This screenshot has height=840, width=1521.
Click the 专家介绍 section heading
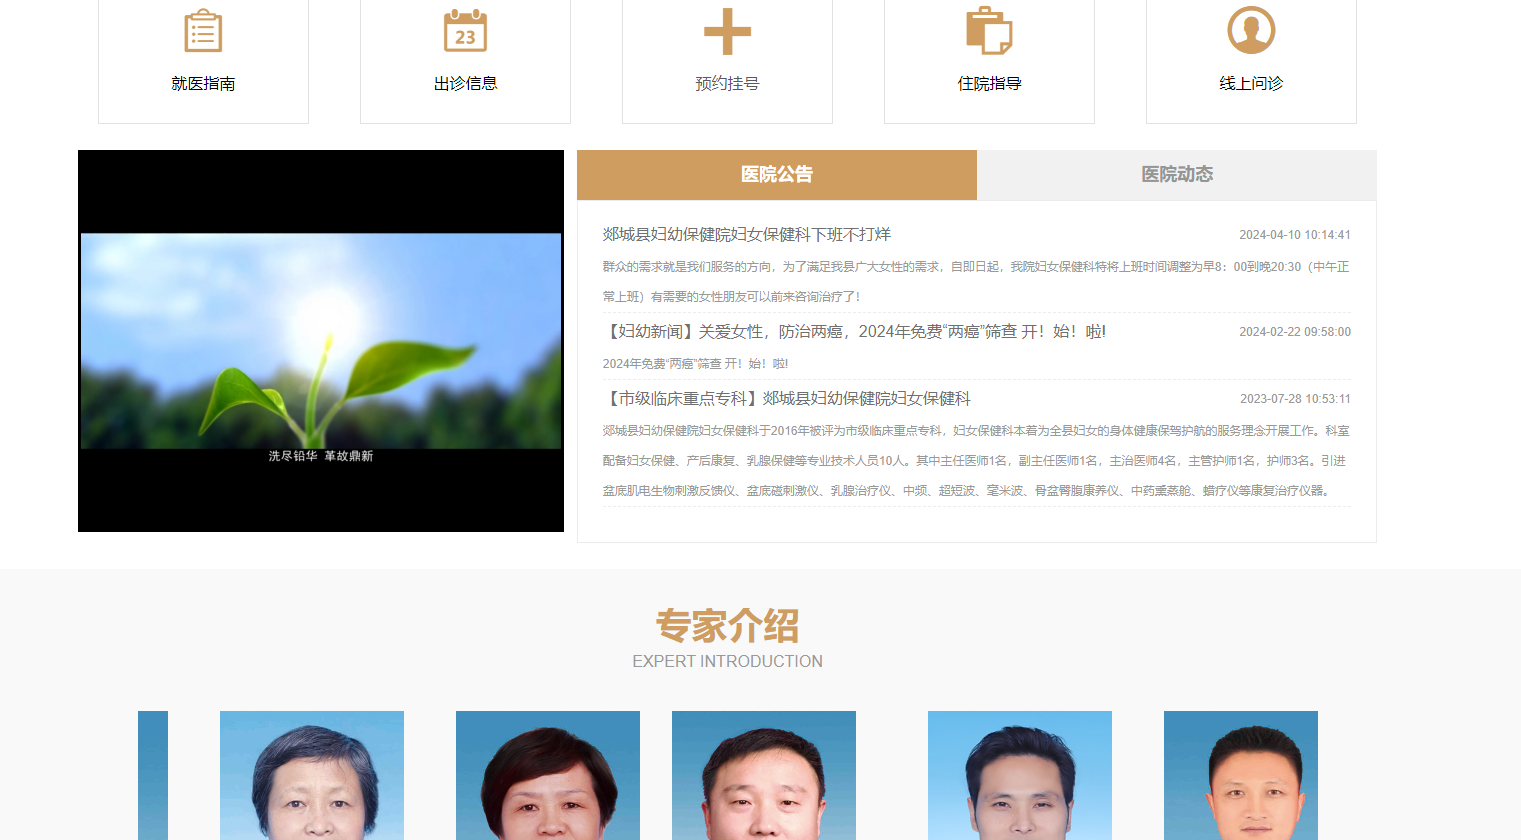[727, 626]
